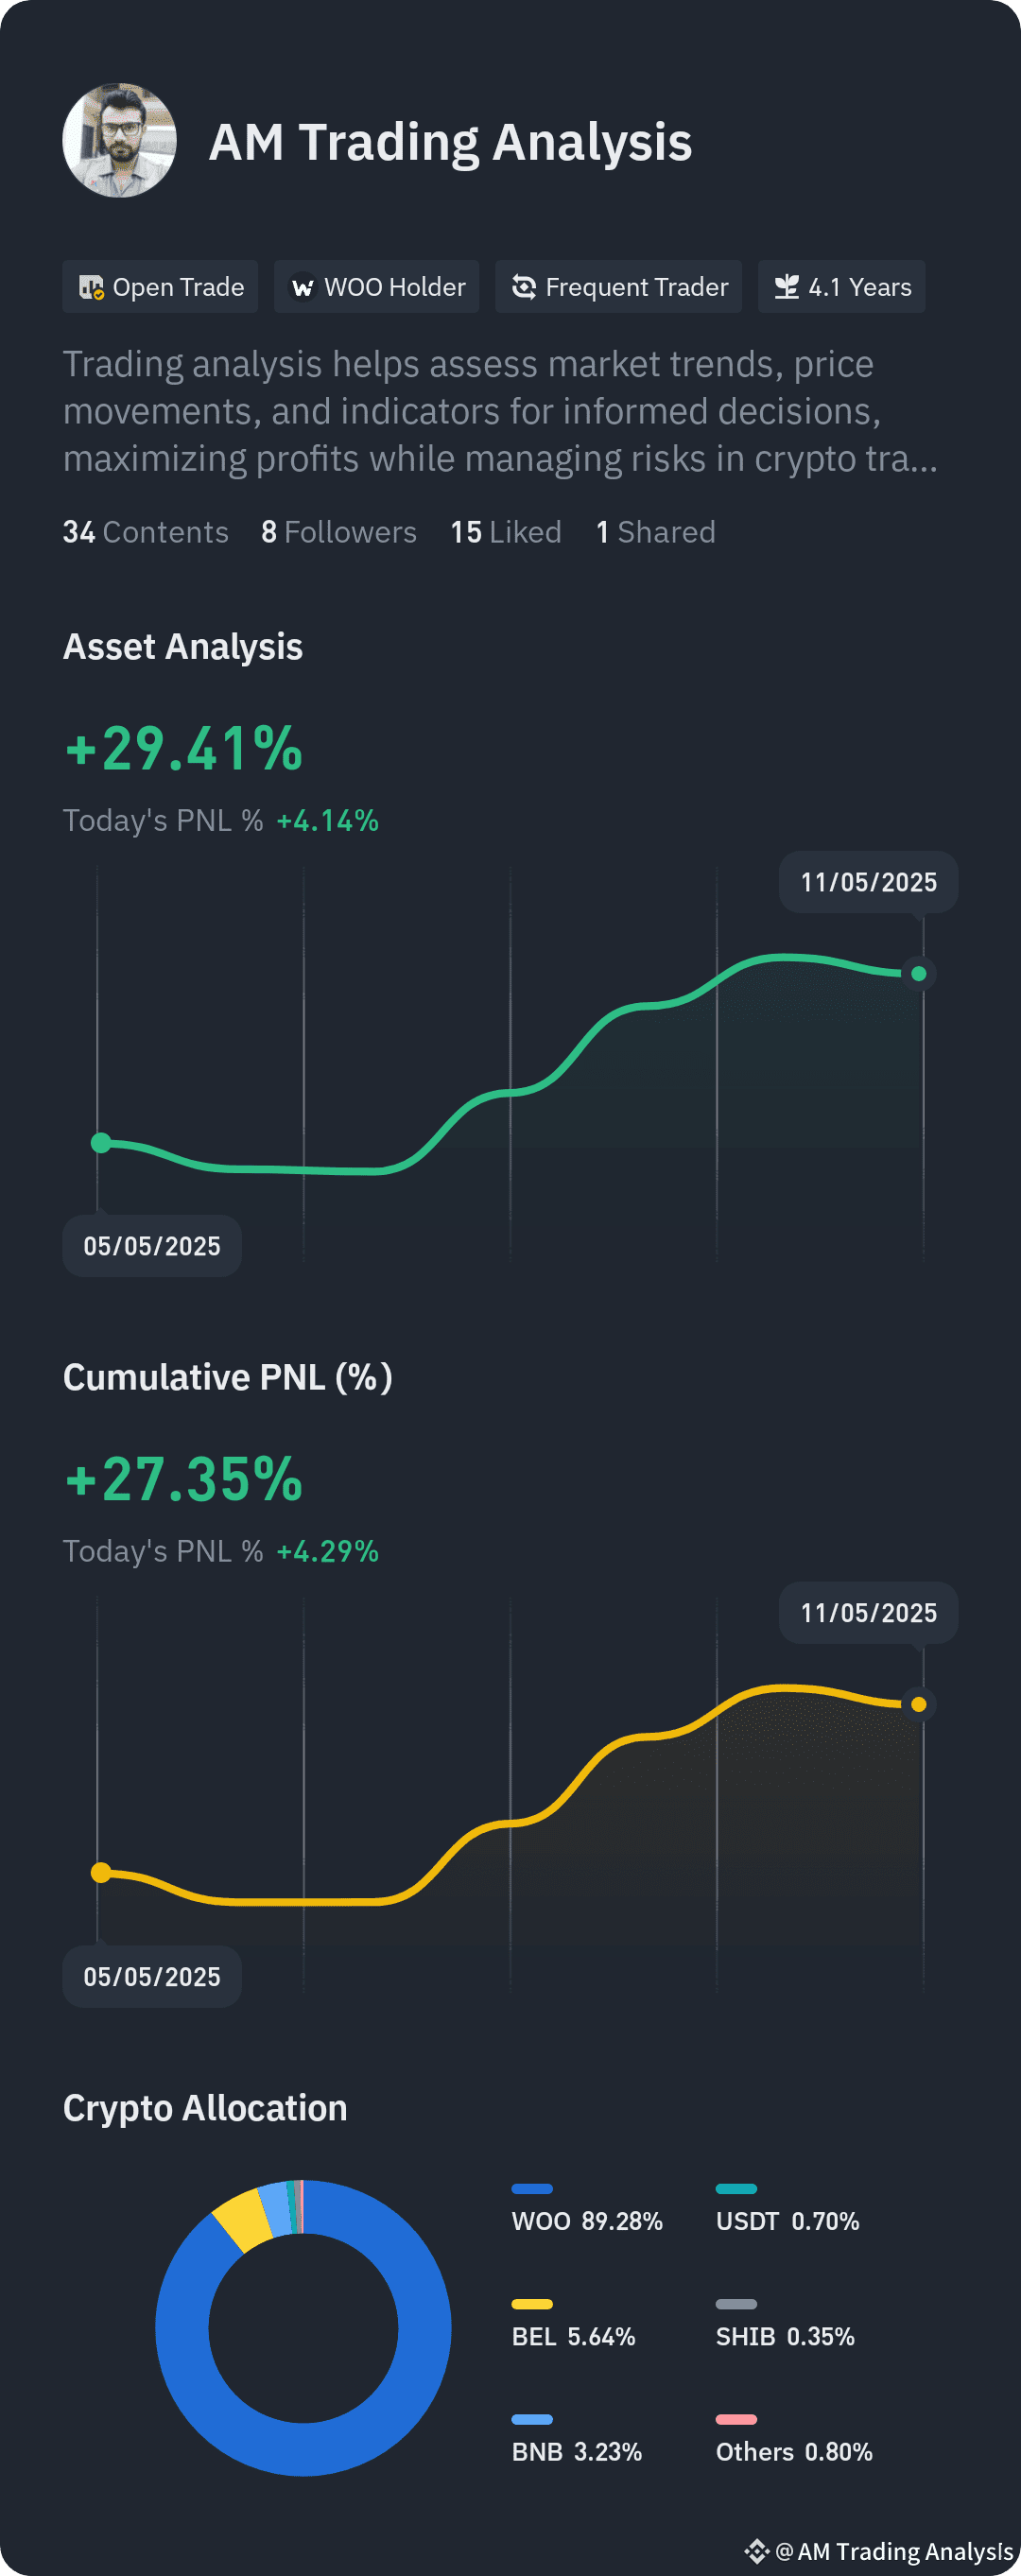Click the yellow BEL legend swatch
The width and height of the screenshot is (1021, 2576).
532,2304
